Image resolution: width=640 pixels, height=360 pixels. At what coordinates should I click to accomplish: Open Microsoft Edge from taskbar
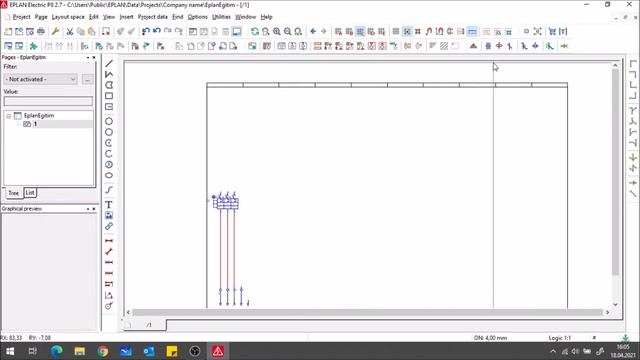pyautogui.click(x=56, y=351)
